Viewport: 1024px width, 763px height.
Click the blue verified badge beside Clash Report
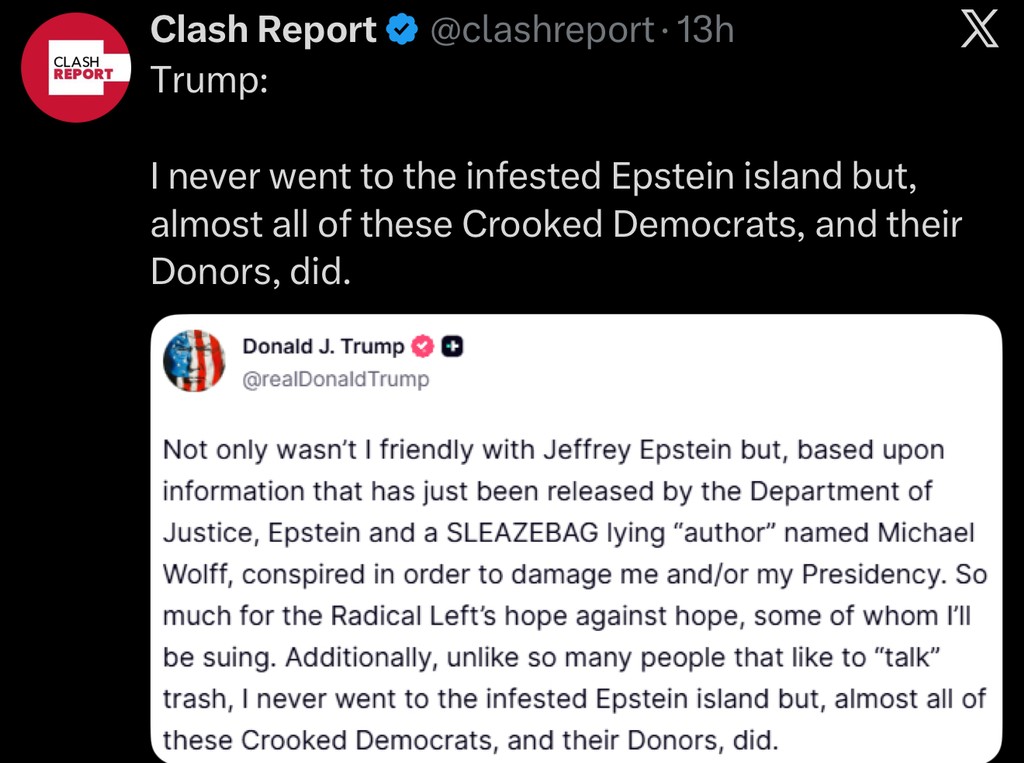click(401, 32)
